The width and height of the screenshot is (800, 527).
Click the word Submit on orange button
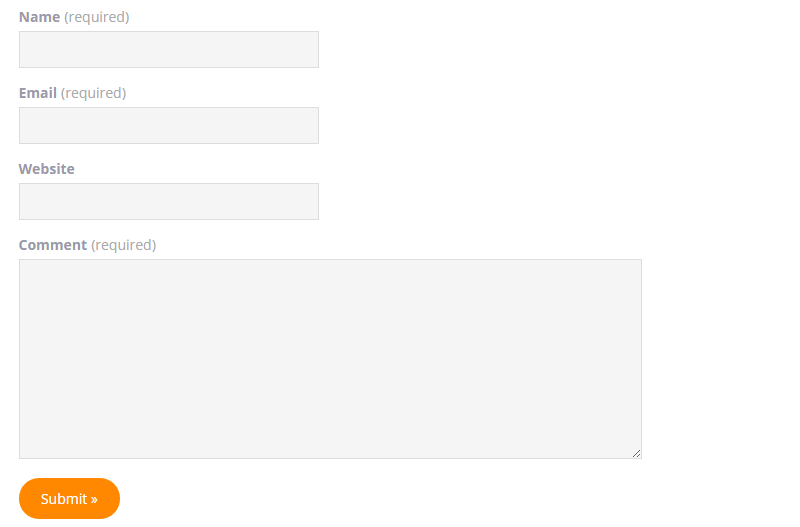pyautogui.click(x=64, y=498)
